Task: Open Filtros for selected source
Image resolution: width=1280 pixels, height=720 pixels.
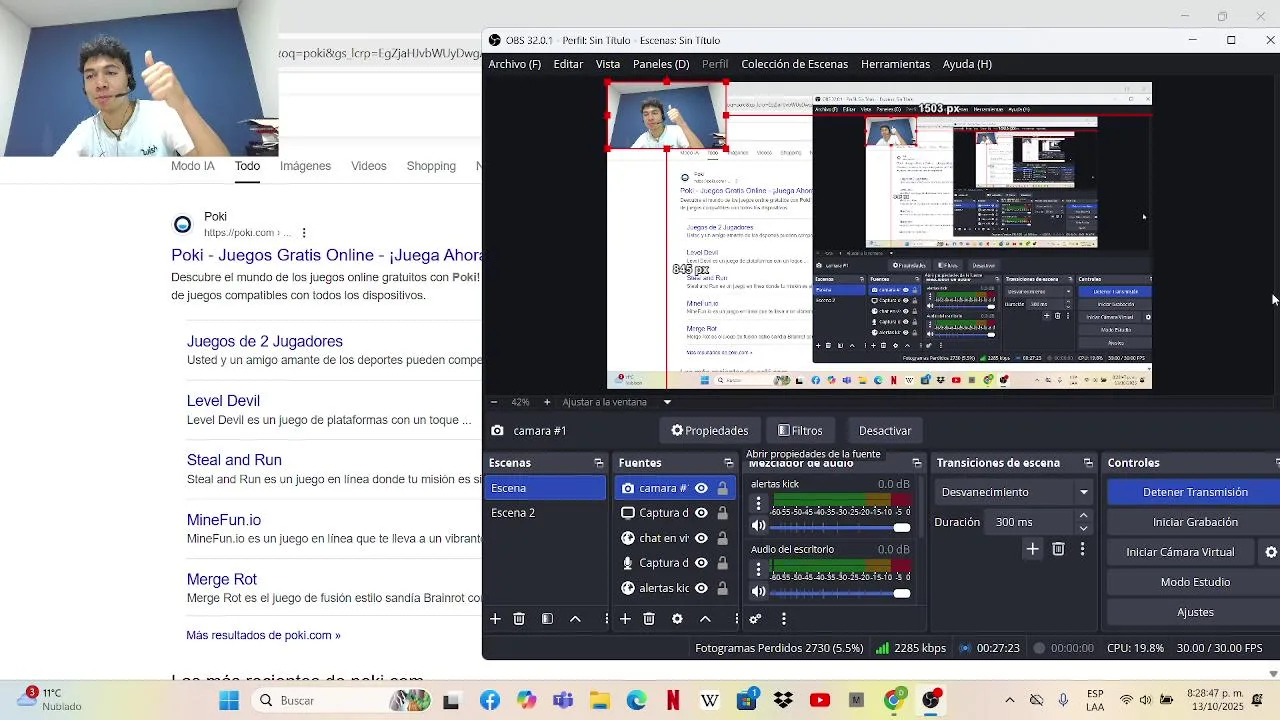Action: (800, 431)
